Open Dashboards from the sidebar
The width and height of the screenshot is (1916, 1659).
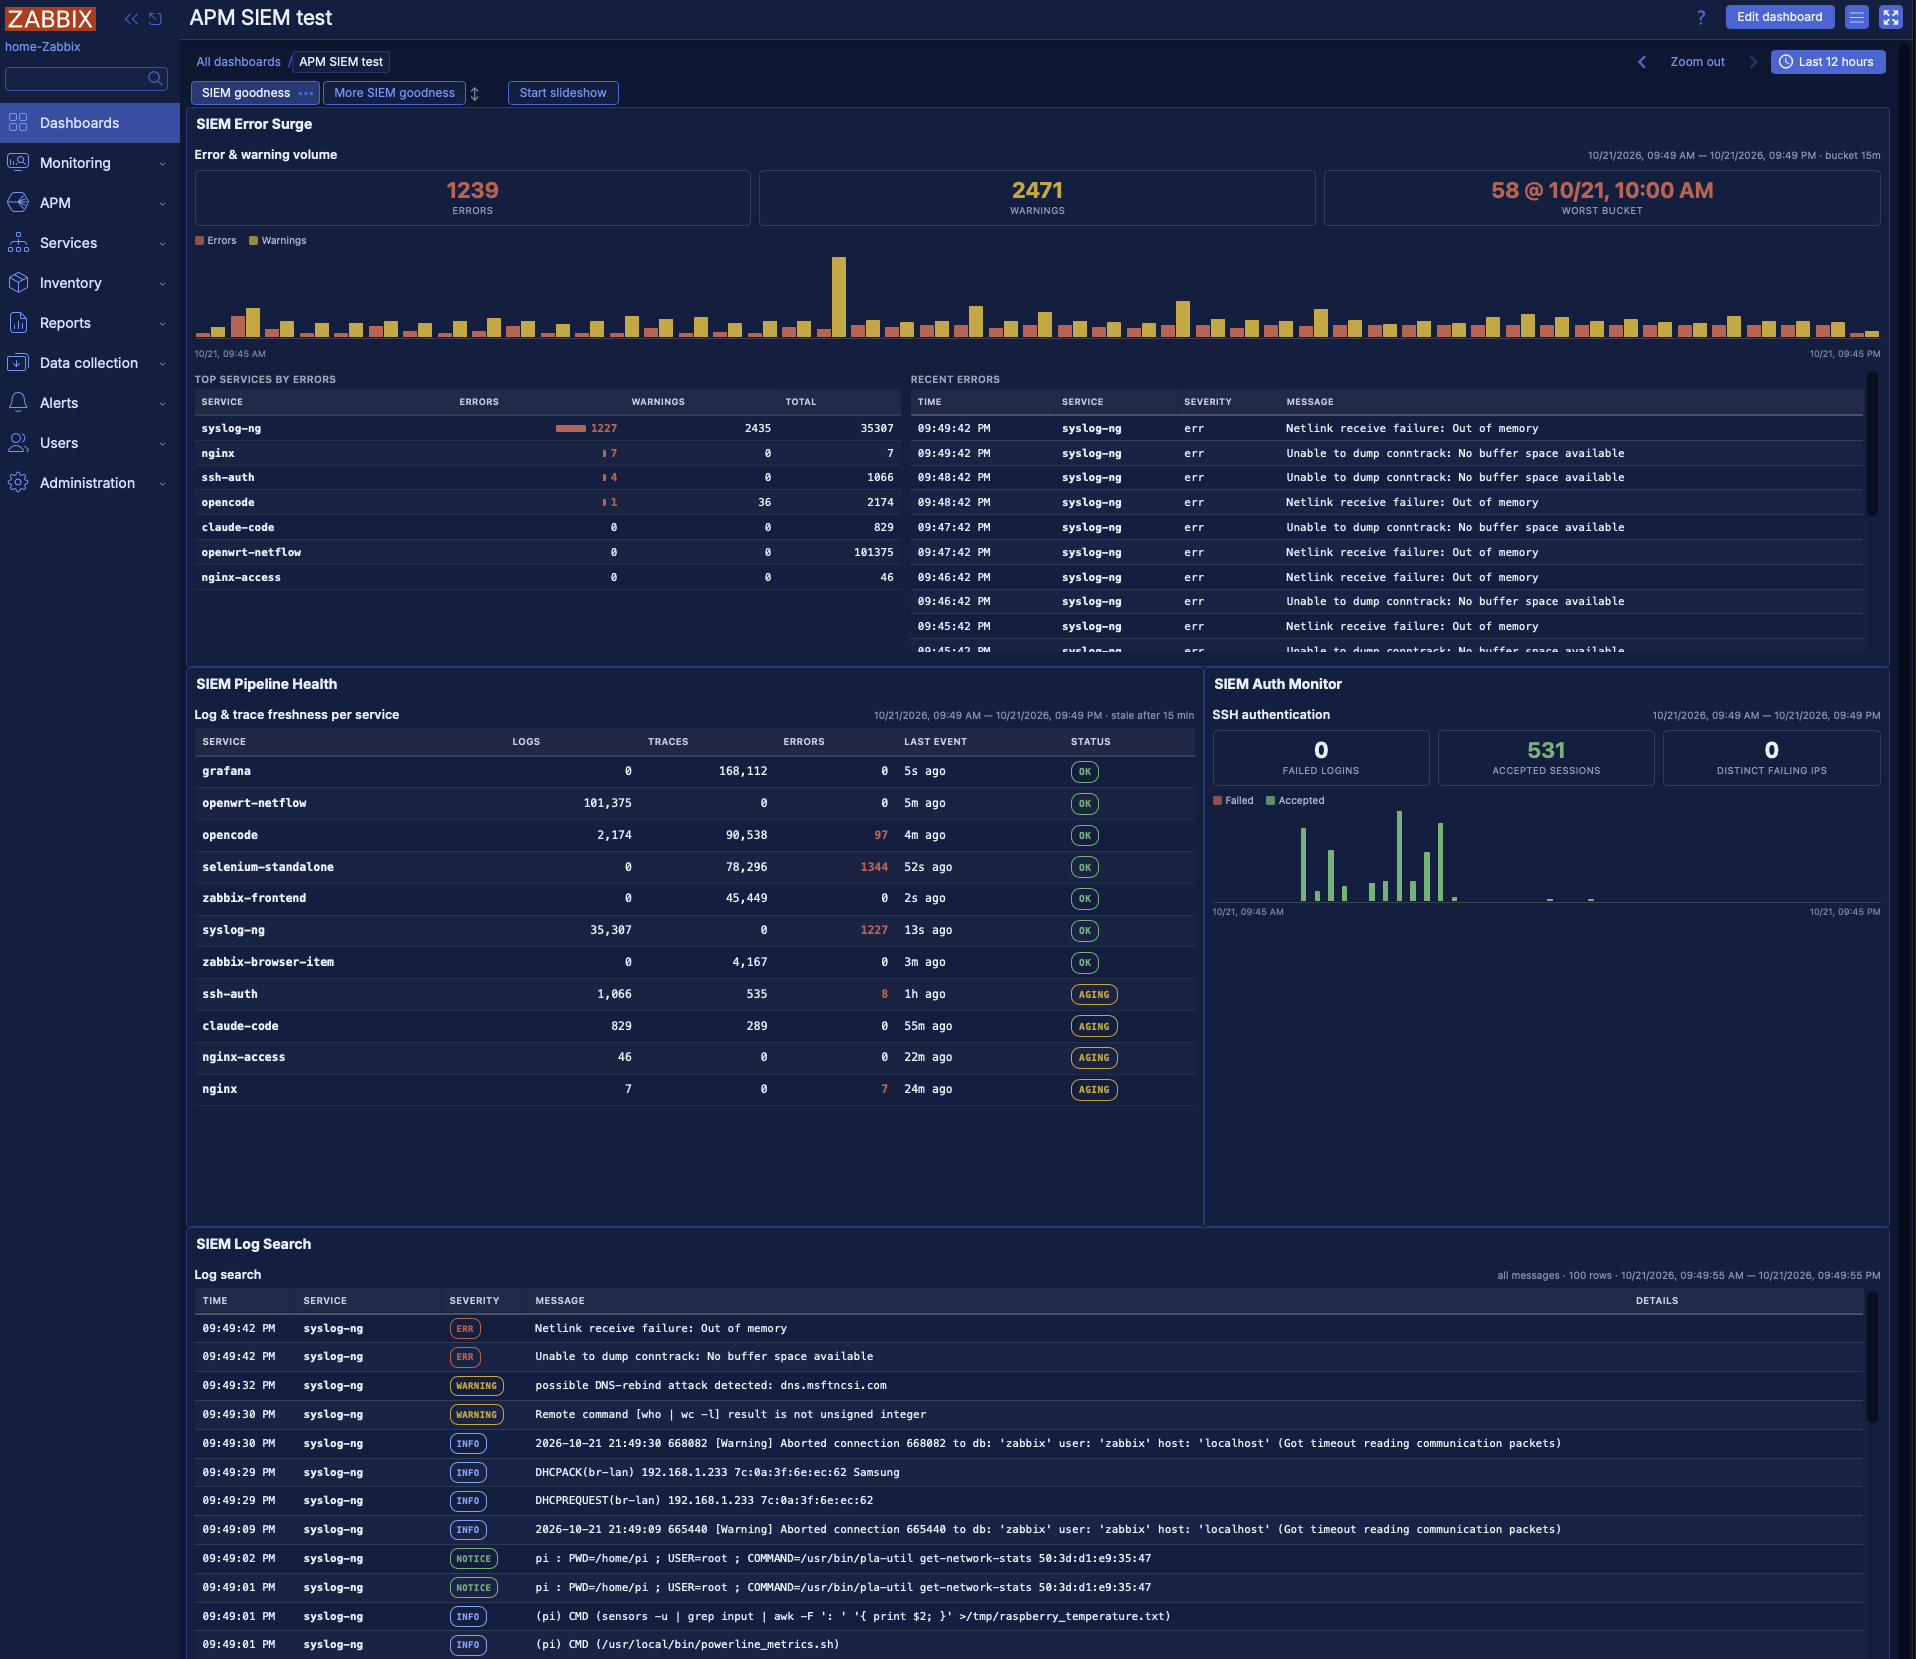pyautogui.click(x=90, y=123)
